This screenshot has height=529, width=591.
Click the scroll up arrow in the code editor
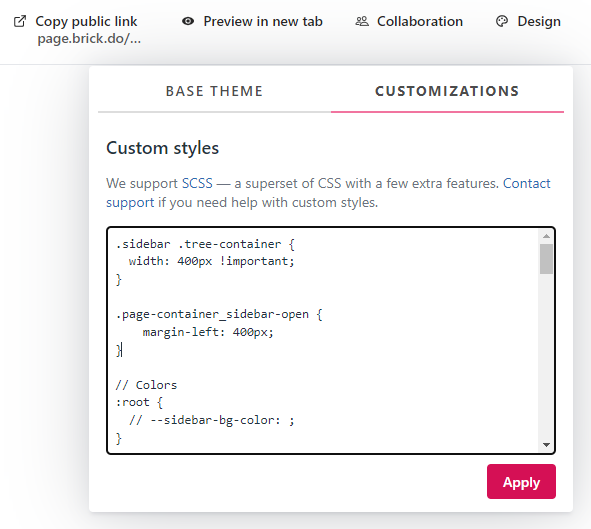pos(546,236)
